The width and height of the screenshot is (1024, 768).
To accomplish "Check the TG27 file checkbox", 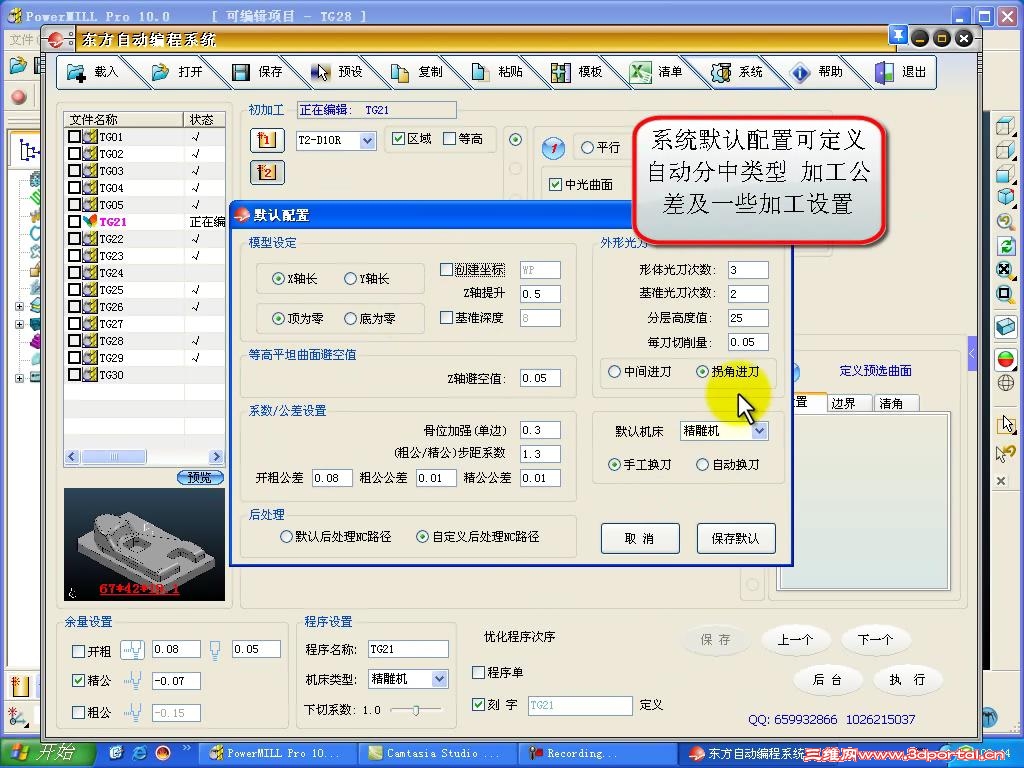I will pyautogui.click(x=74, y=323).
